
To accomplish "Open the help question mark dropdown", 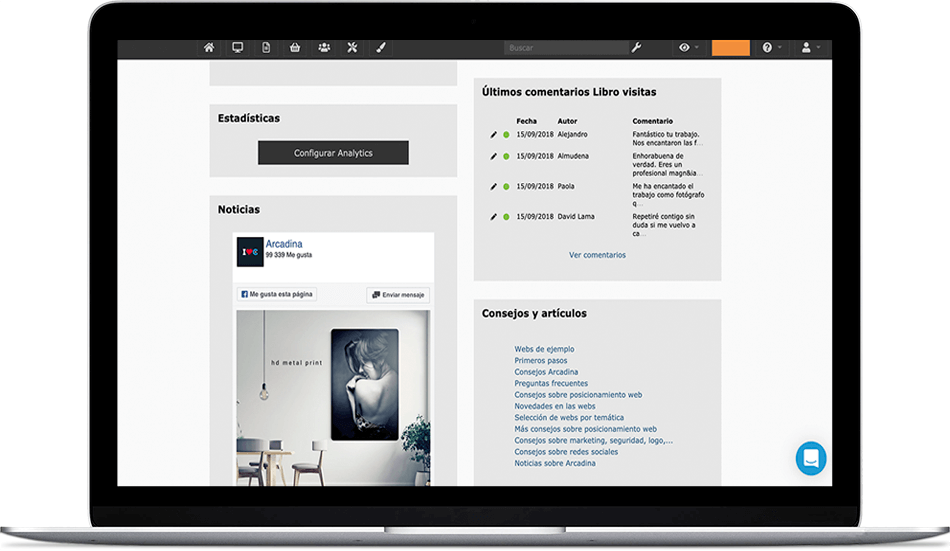I will coord(771,47).
